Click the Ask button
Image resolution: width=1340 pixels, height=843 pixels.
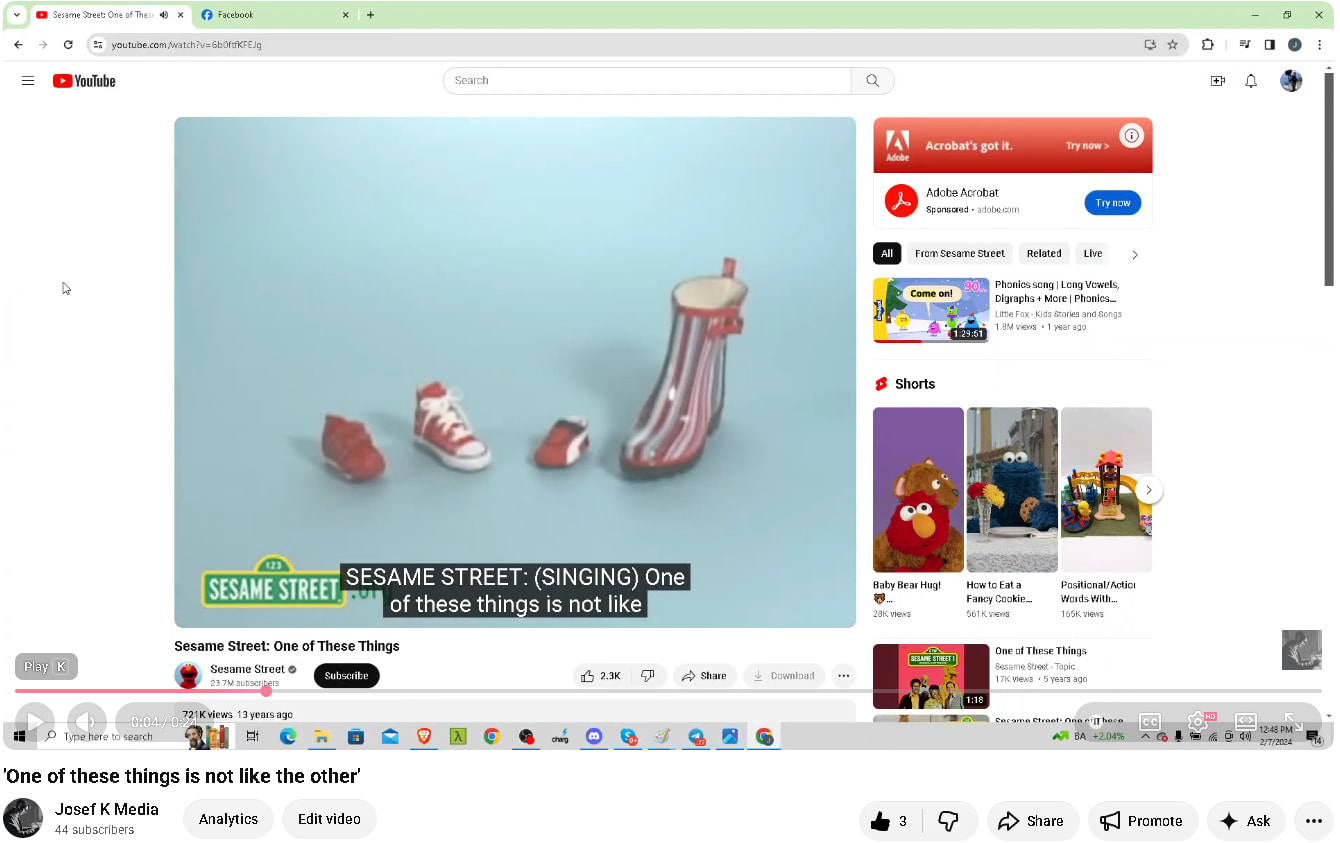pos(1245,821)
